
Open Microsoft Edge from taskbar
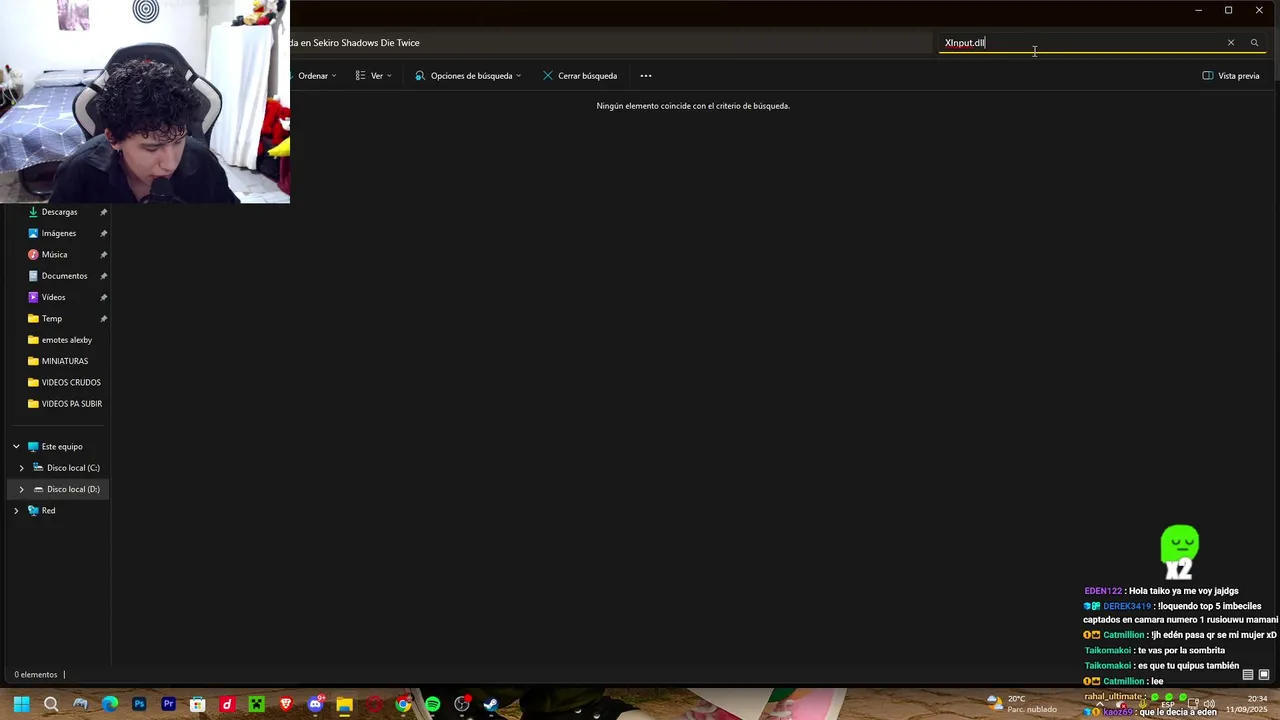(x=110, y=704)
